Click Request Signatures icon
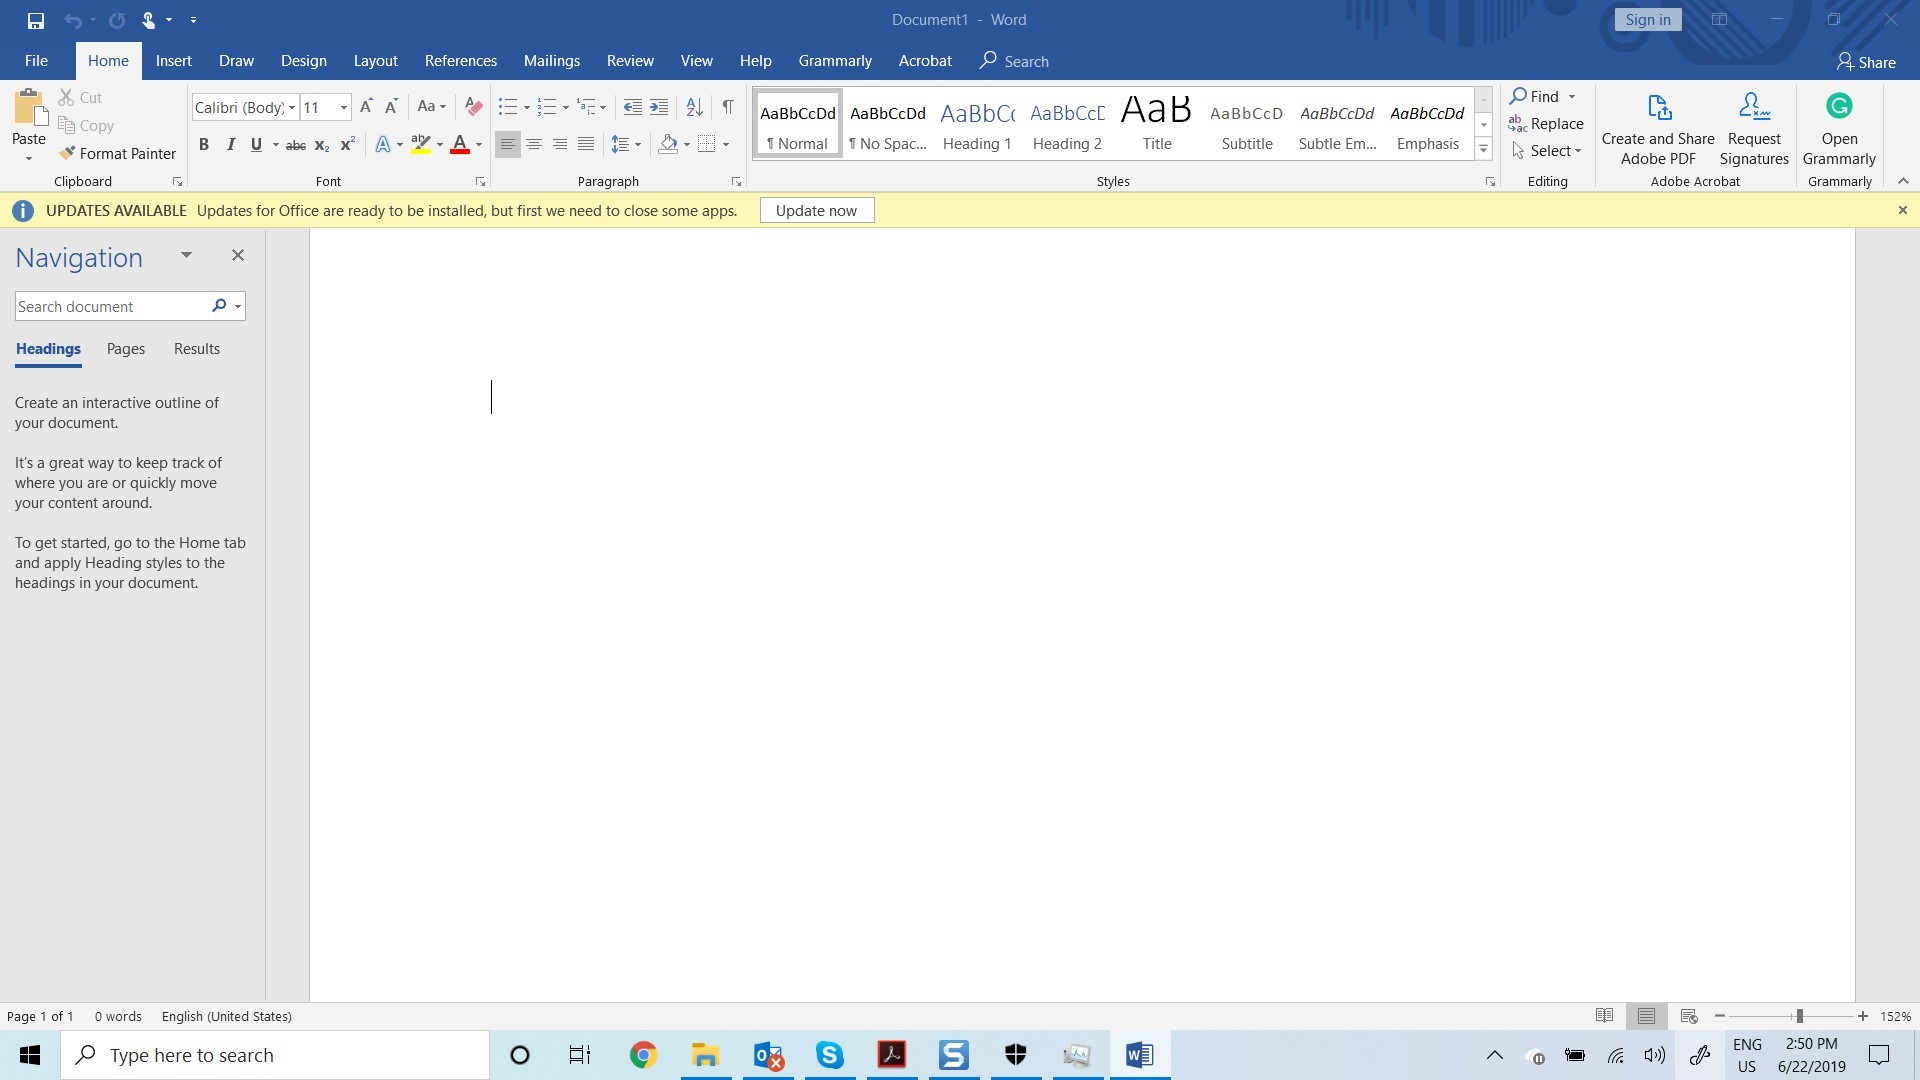Image resolution: width=1920 pixels, height=1080 pixels. click(x=1754, y=129)
